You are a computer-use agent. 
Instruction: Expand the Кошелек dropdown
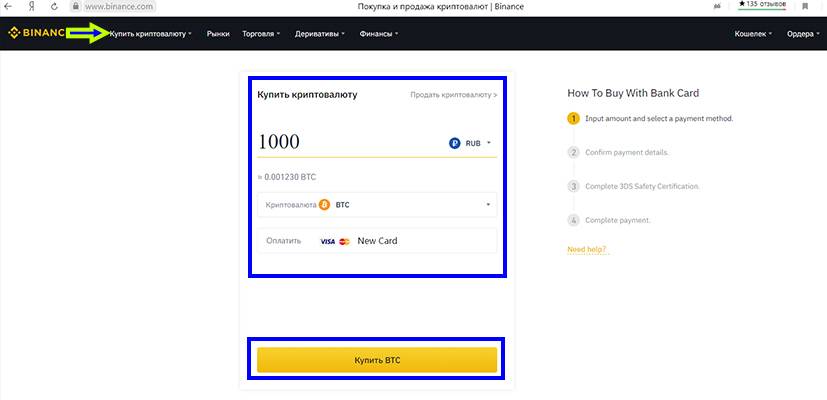[x=755, y=34]
